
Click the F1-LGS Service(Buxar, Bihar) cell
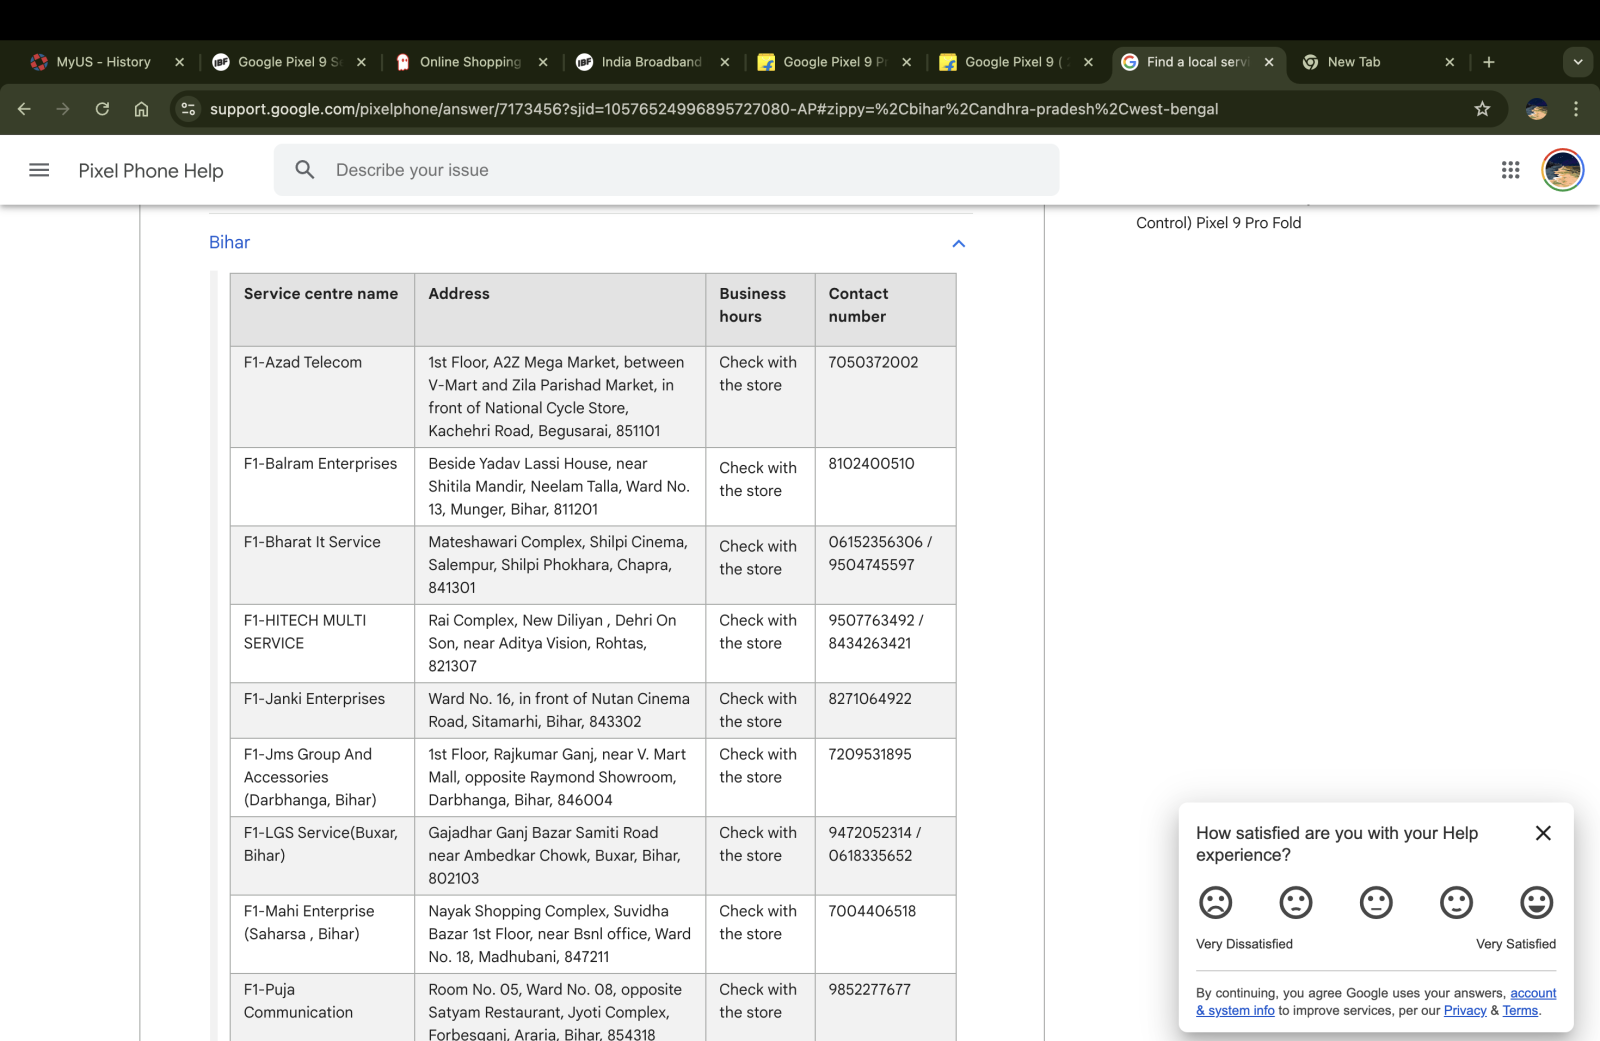tap(322, 855)
